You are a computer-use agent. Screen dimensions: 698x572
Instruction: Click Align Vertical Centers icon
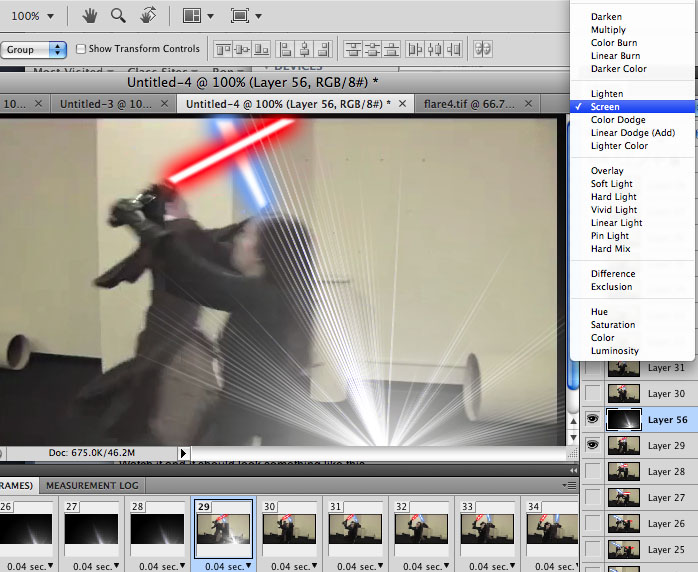[x=242, y=49]
